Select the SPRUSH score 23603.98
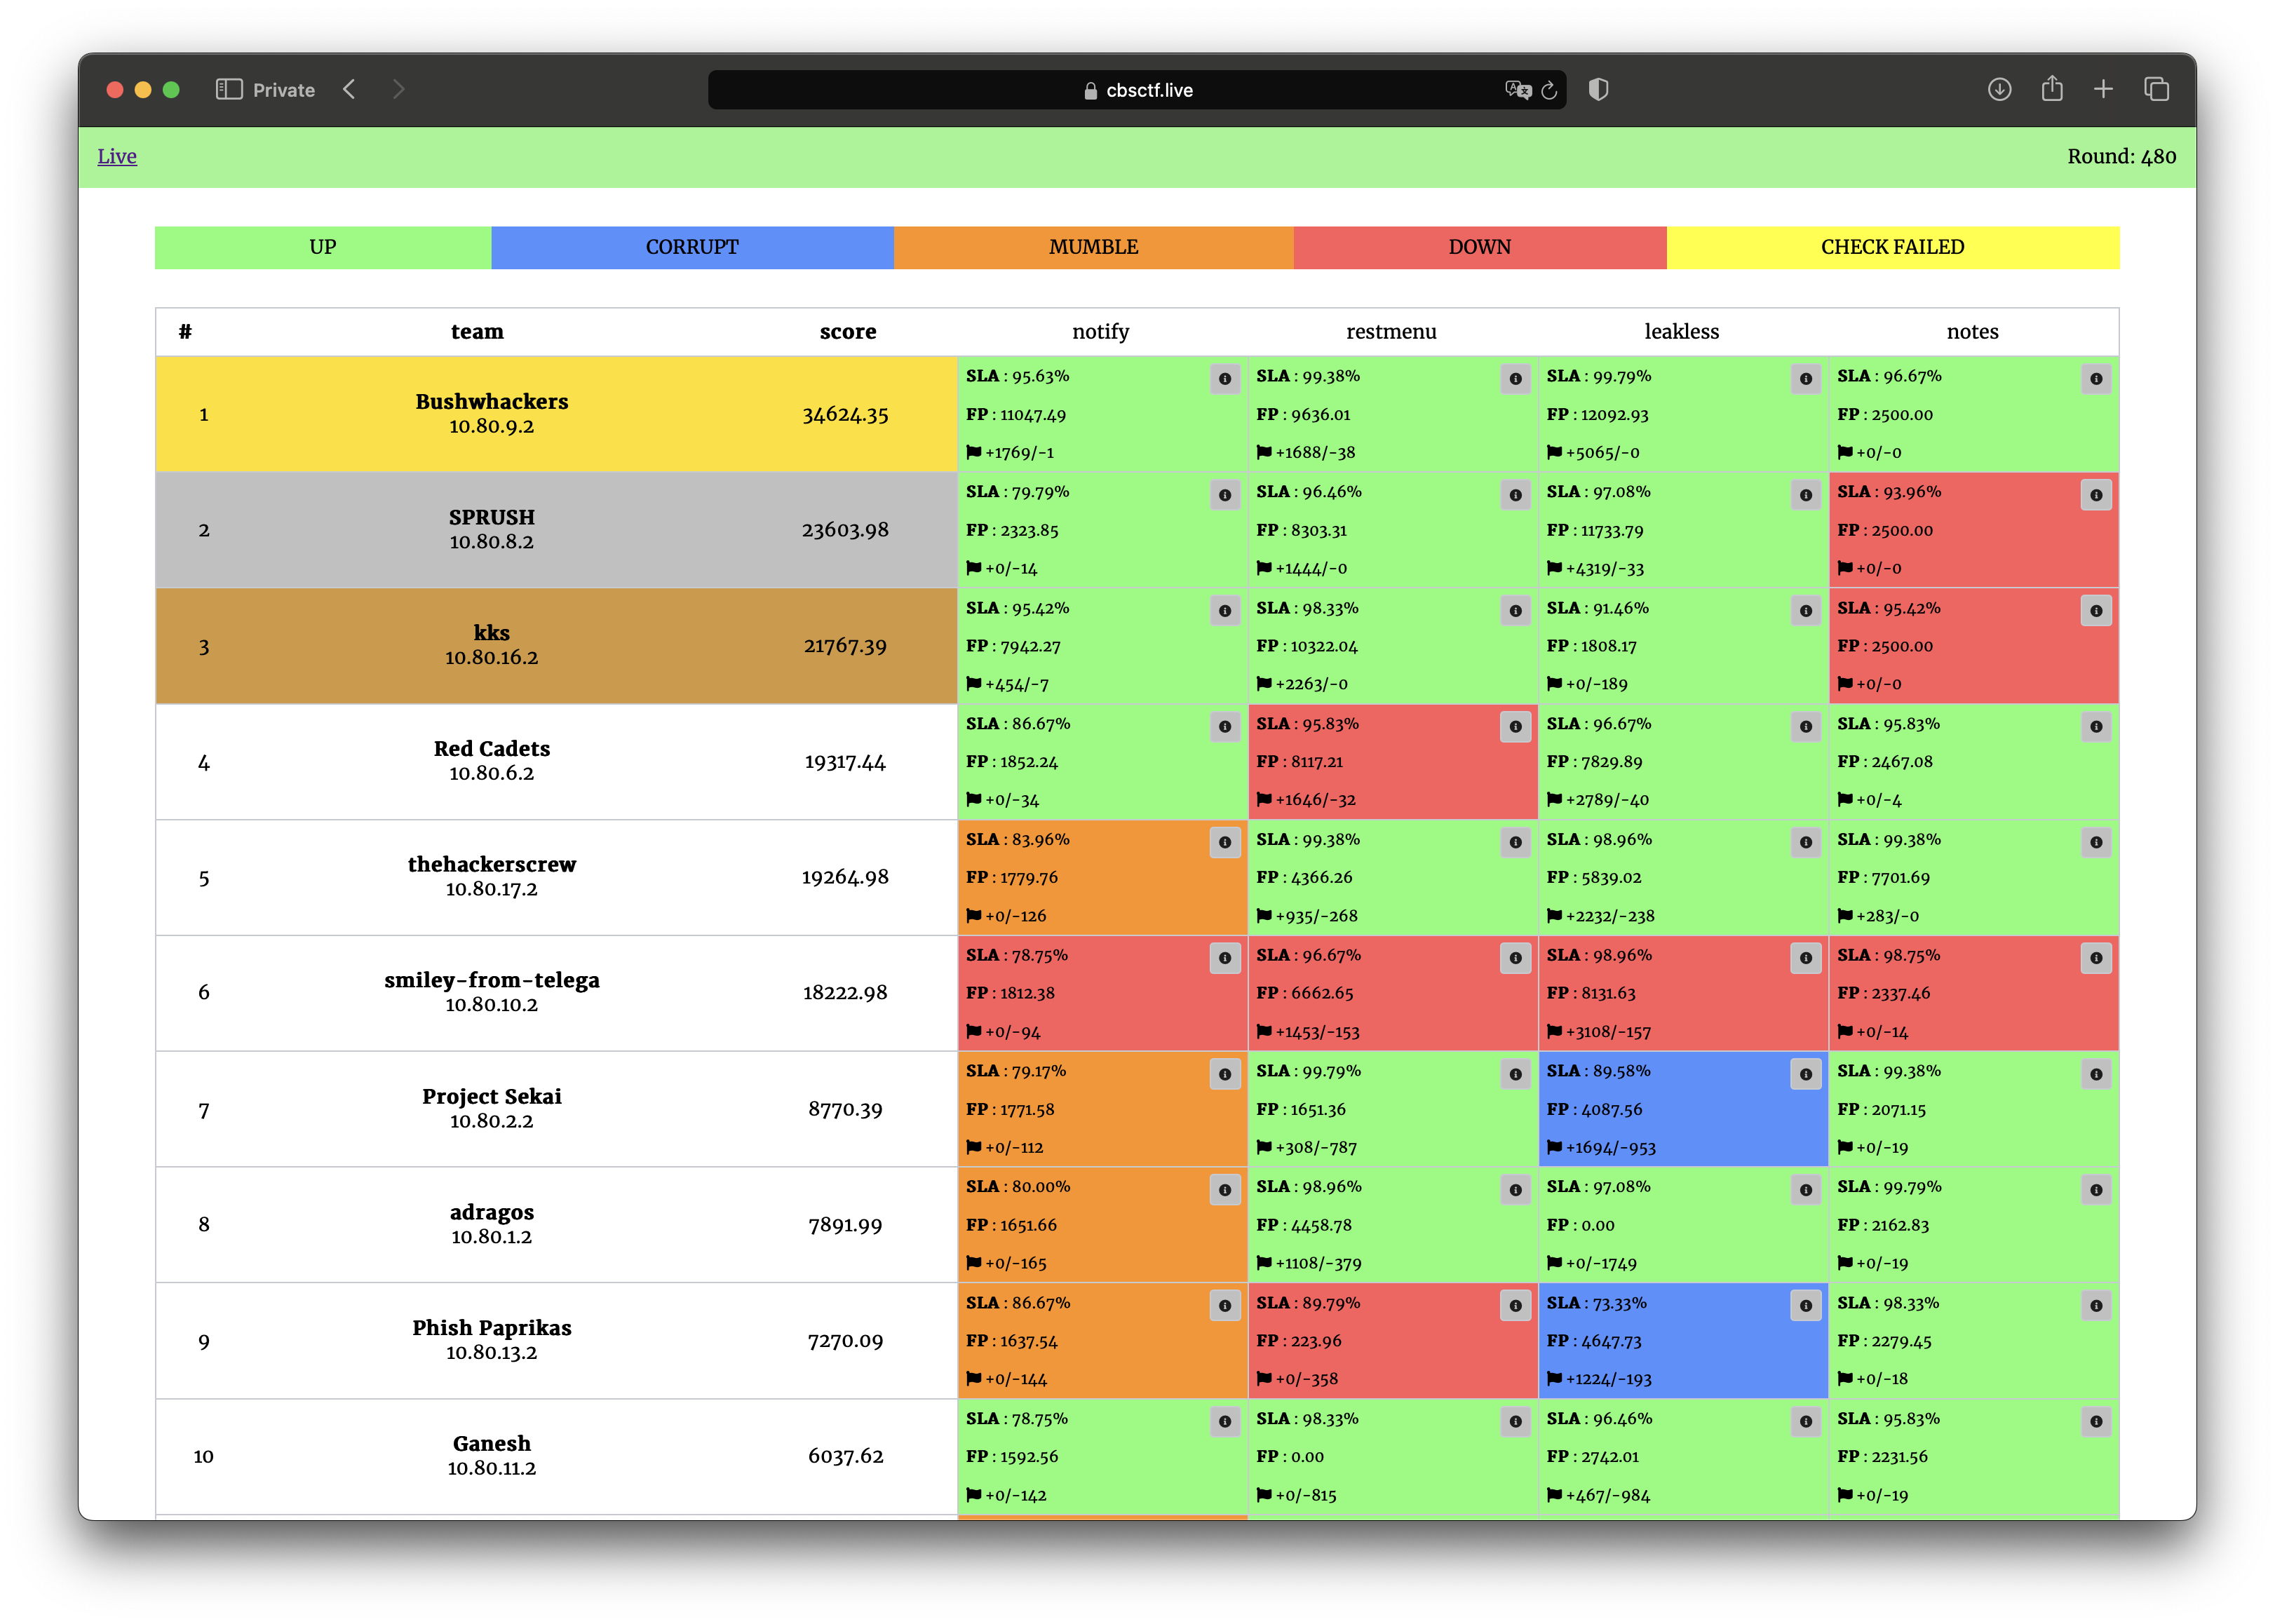 point(845,530)
